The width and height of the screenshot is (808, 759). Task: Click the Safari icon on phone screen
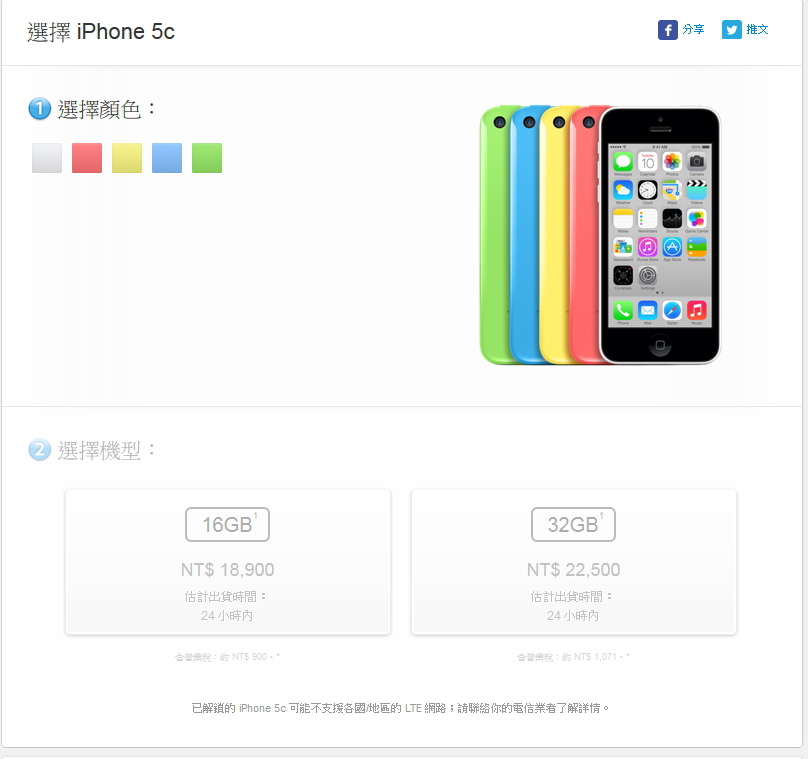(x=672, y=310)
